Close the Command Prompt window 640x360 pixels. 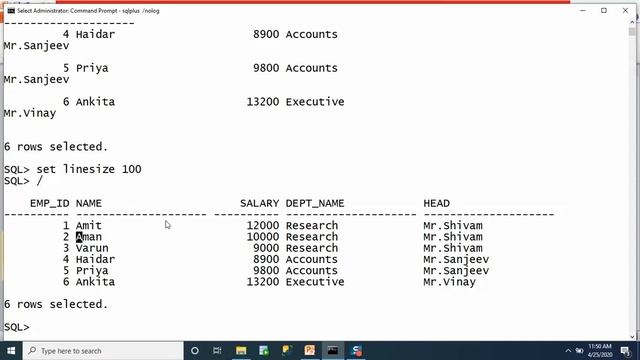pyautogui.click(x=625, y=11)
